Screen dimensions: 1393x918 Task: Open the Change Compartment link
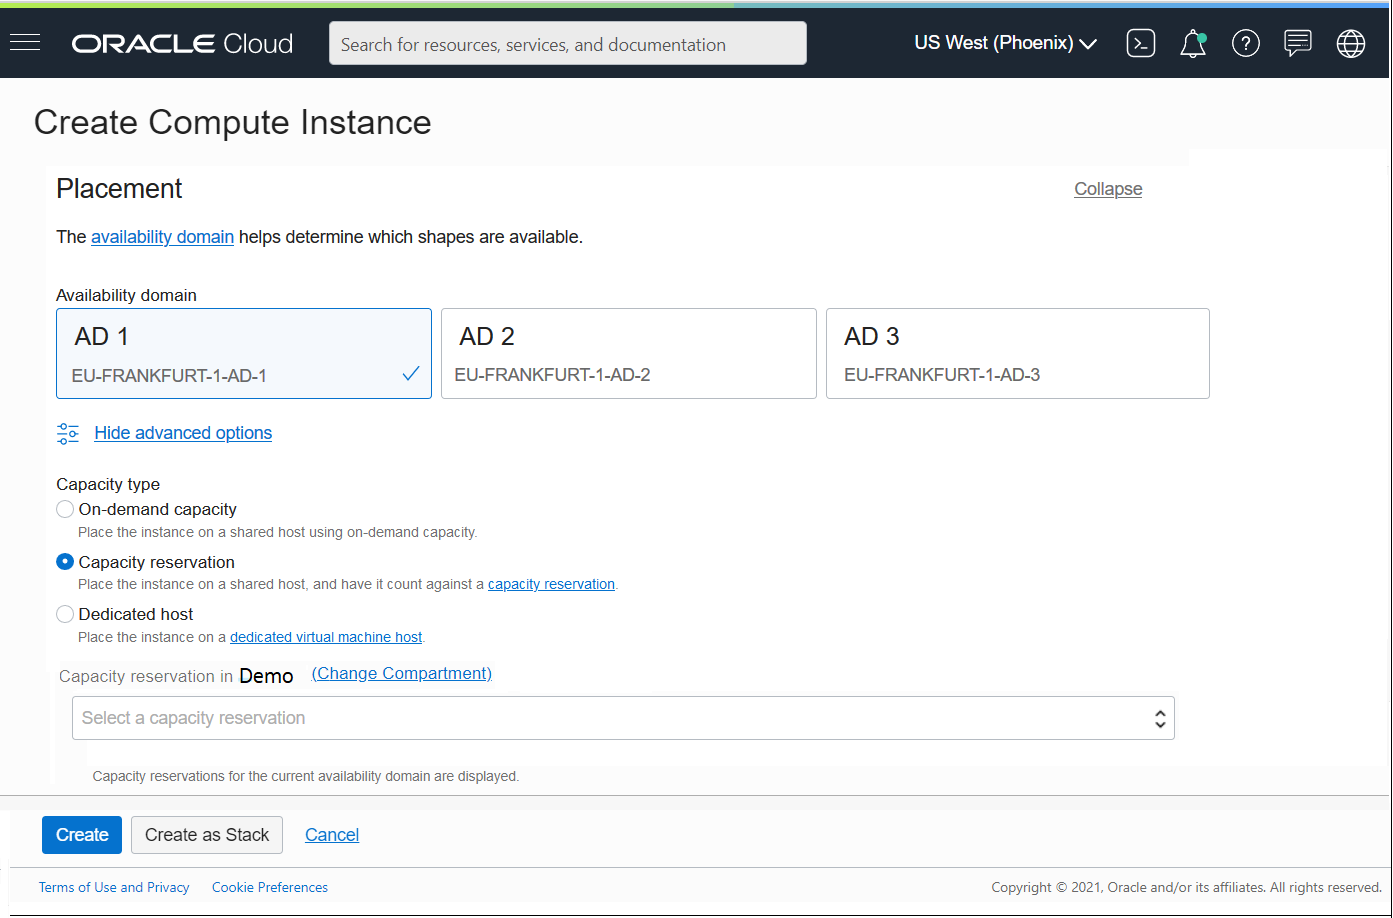(401, 673)
